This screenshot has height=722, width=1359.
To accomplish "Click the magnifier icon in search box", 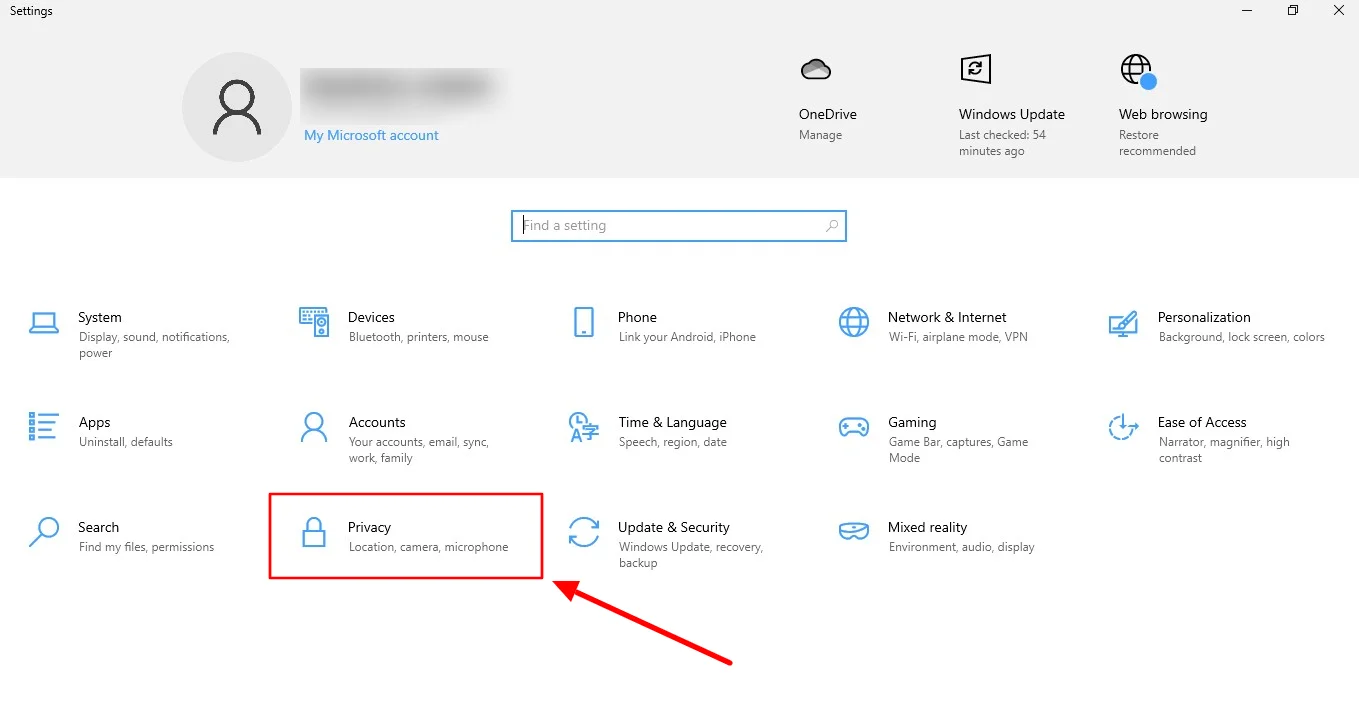I will pos(832,226).
